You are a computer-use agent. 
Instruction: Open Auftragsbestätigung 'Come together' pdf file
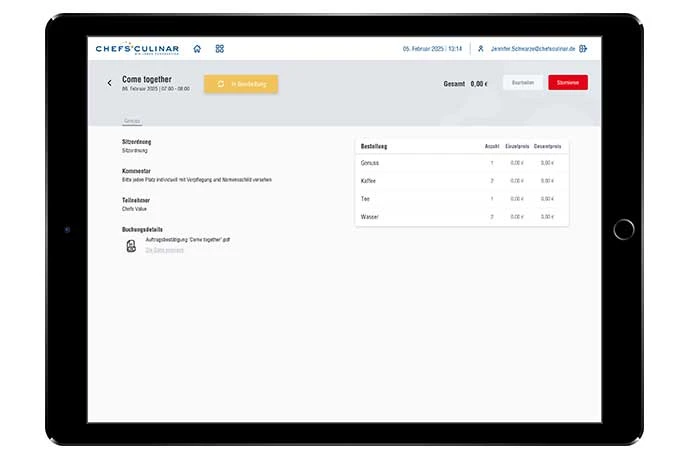click(x=188, y=241)
